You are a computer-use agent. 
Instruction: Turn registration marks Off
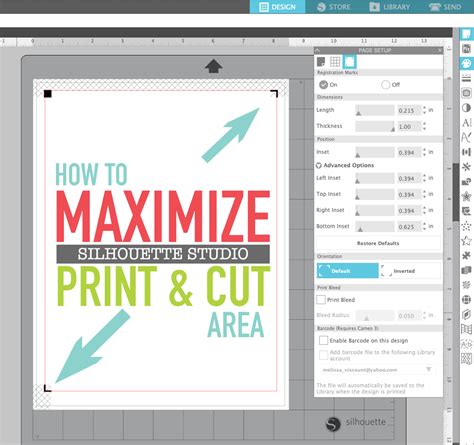(x=385, y=85)
